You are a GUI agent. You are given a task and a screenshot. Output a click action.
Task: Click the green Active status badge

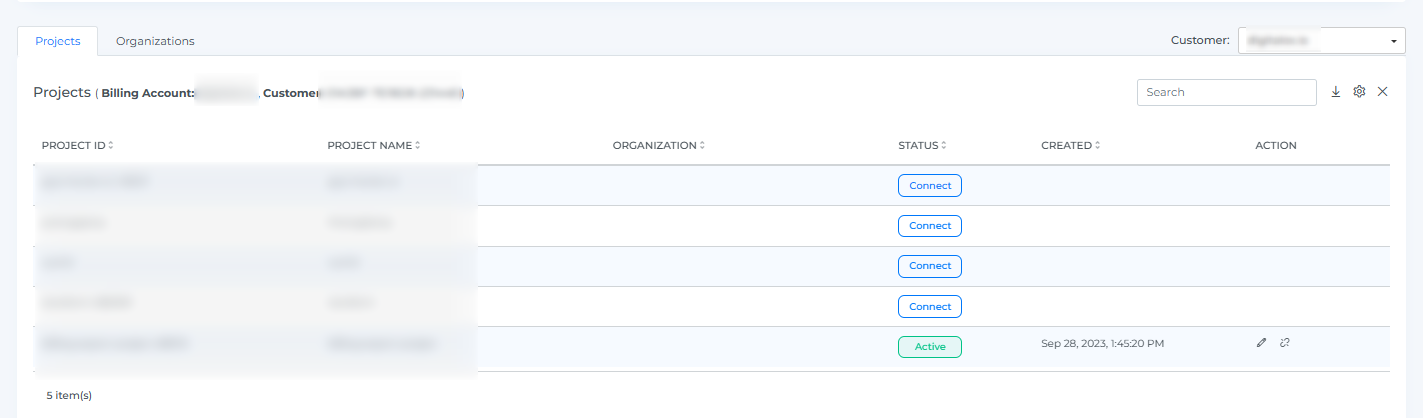[x=930, y=347]
